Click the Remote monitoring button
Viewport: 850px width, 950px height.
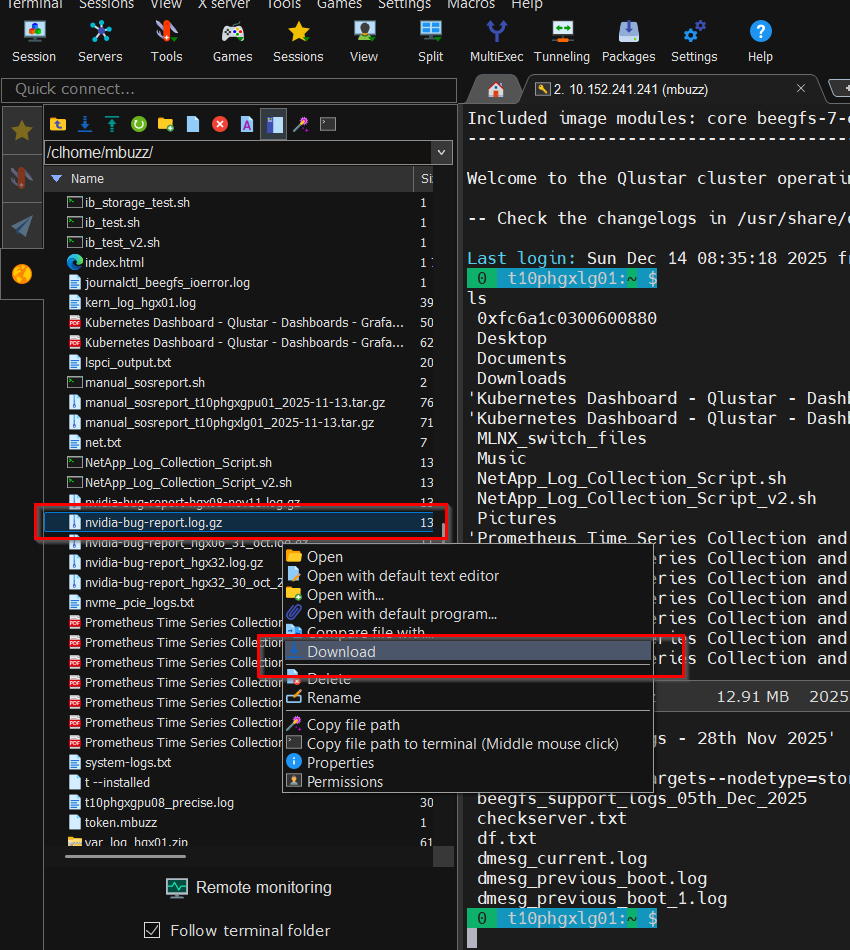click(249, 888)
